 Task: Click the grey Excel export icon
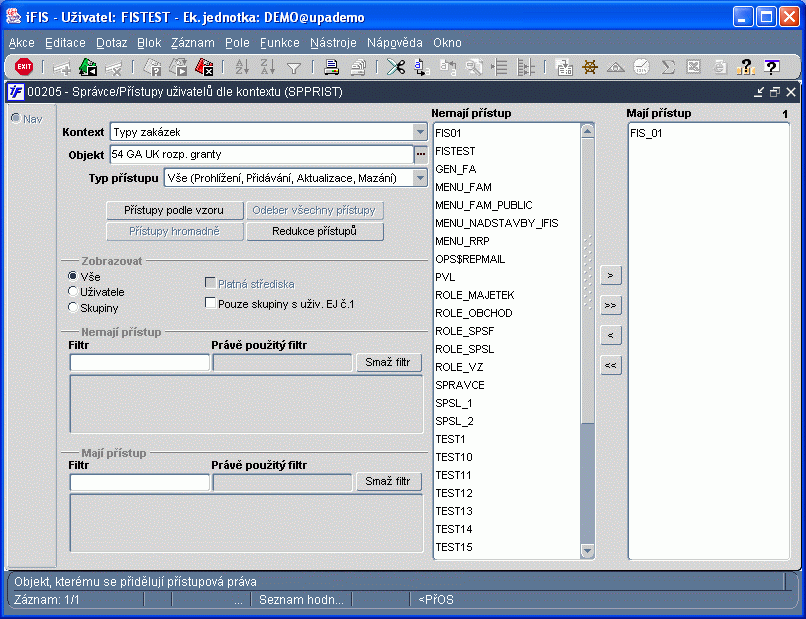click(x=693, y=67)
